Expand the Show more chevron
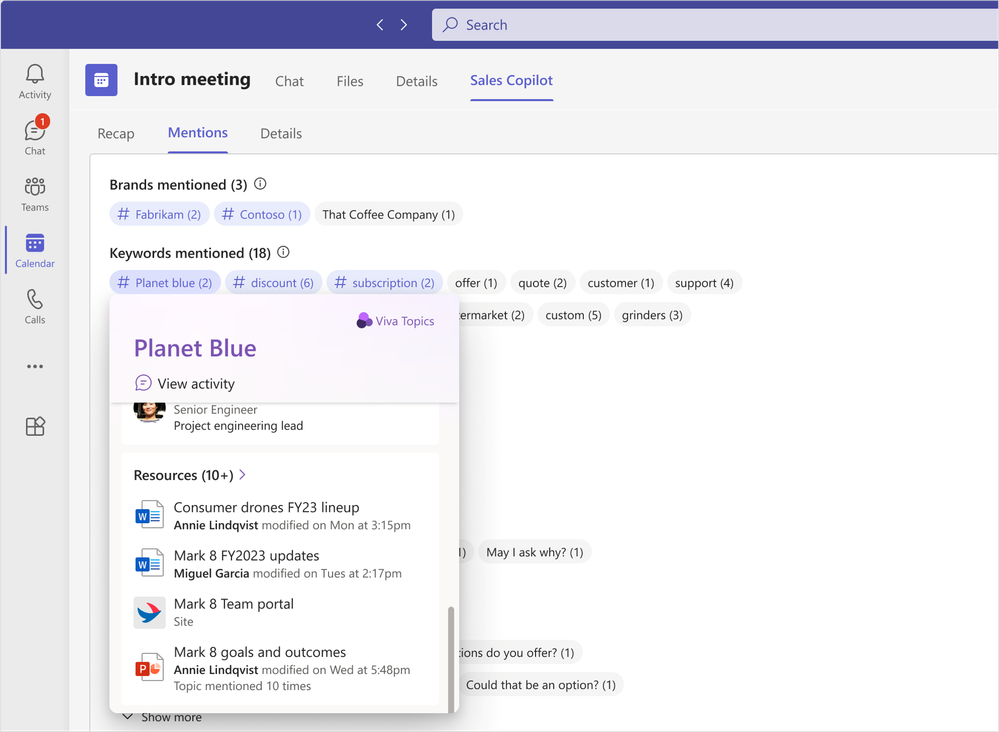Image resolution: width=999 pixels, height=732 pixels. (x=128, y=717)
